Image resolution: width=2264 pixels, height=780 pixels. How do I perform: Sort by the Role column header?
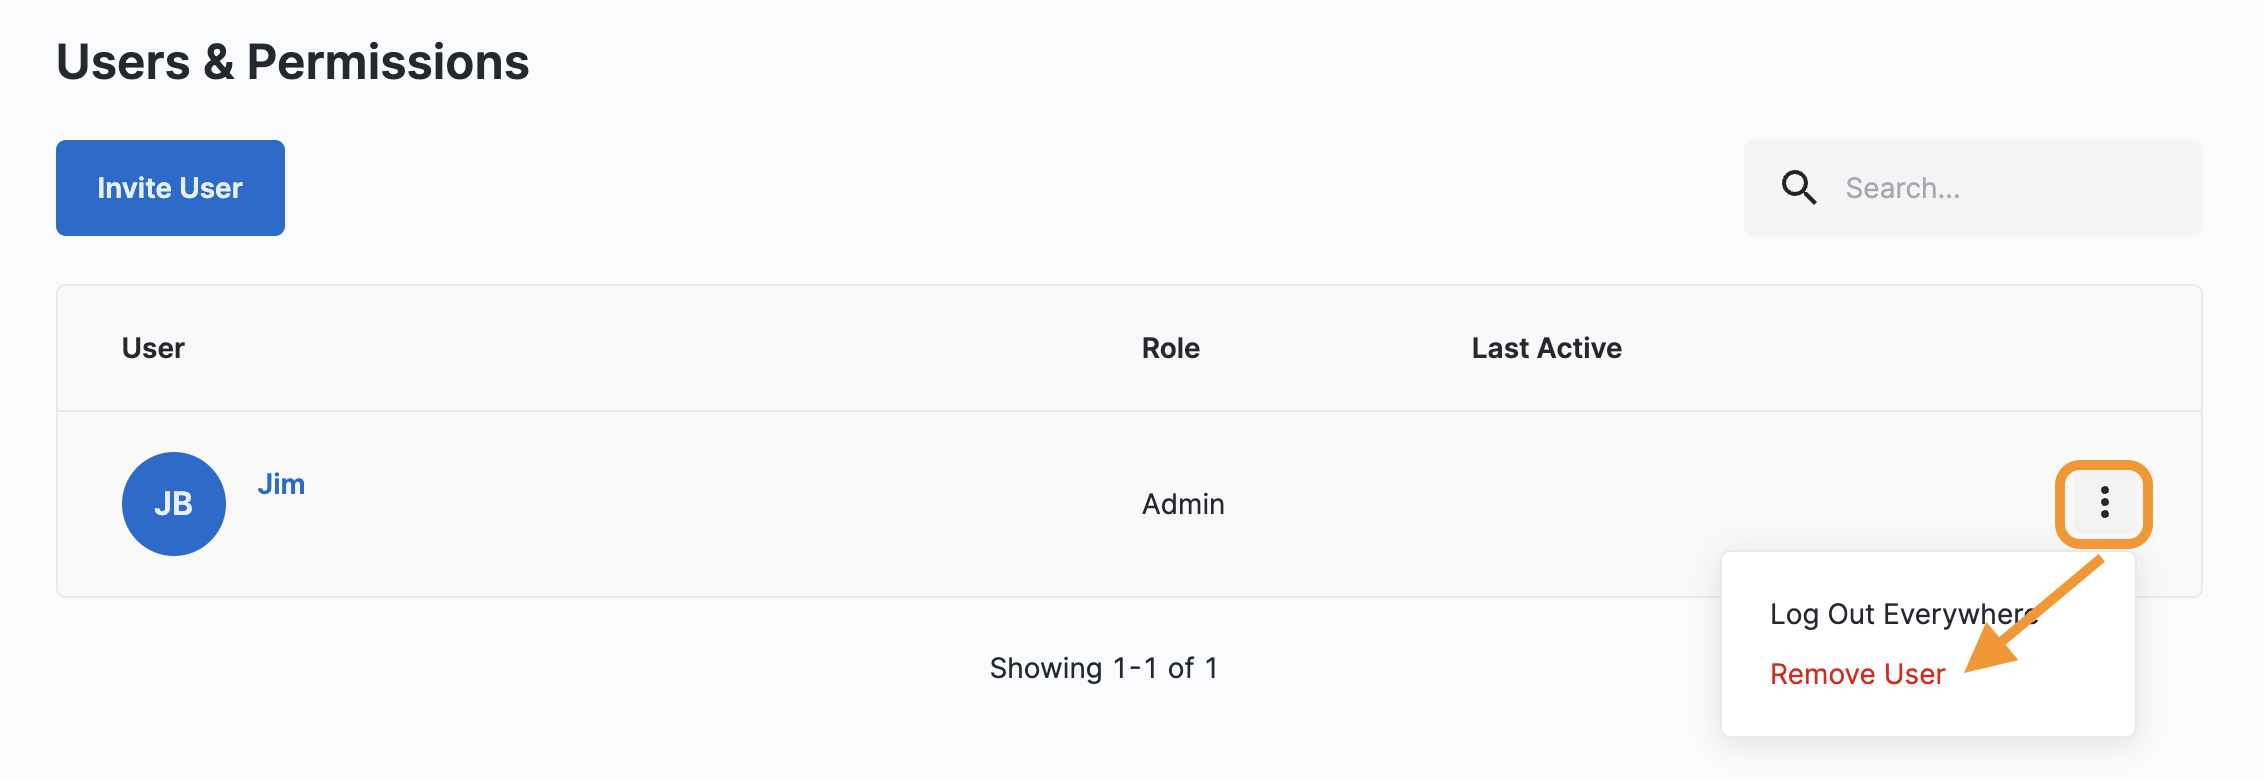[1170, 348]
